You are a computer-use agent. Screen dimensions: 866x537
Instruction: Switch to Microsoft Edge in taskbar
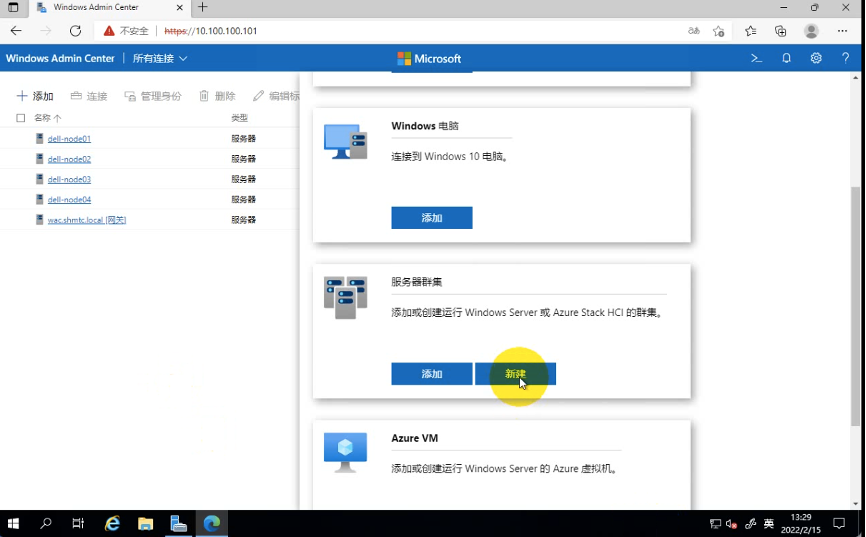coord(212,523)
